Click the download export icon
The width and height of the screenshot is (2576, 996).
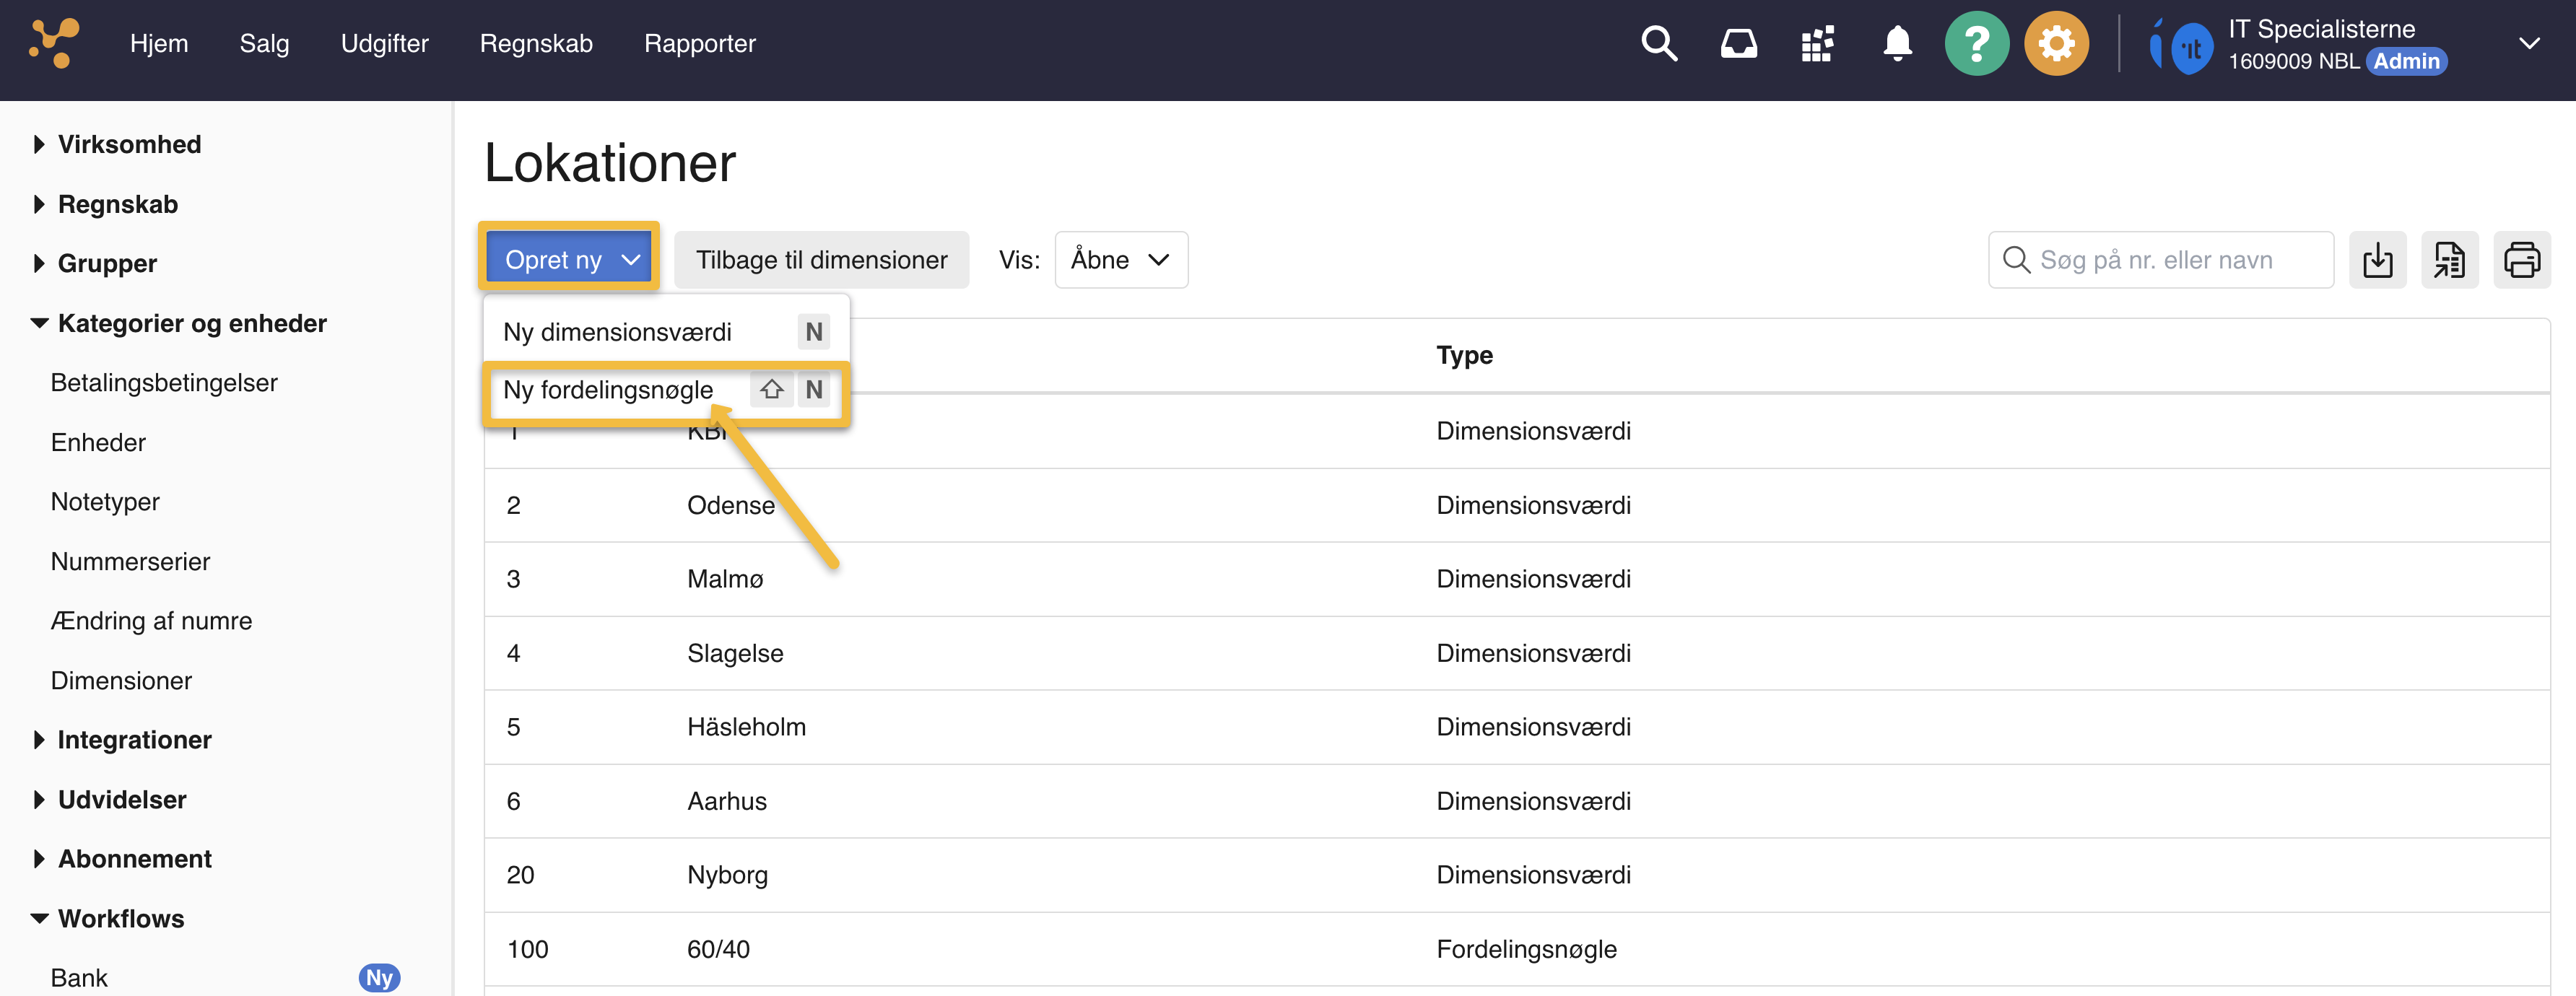click(2377, 260)
